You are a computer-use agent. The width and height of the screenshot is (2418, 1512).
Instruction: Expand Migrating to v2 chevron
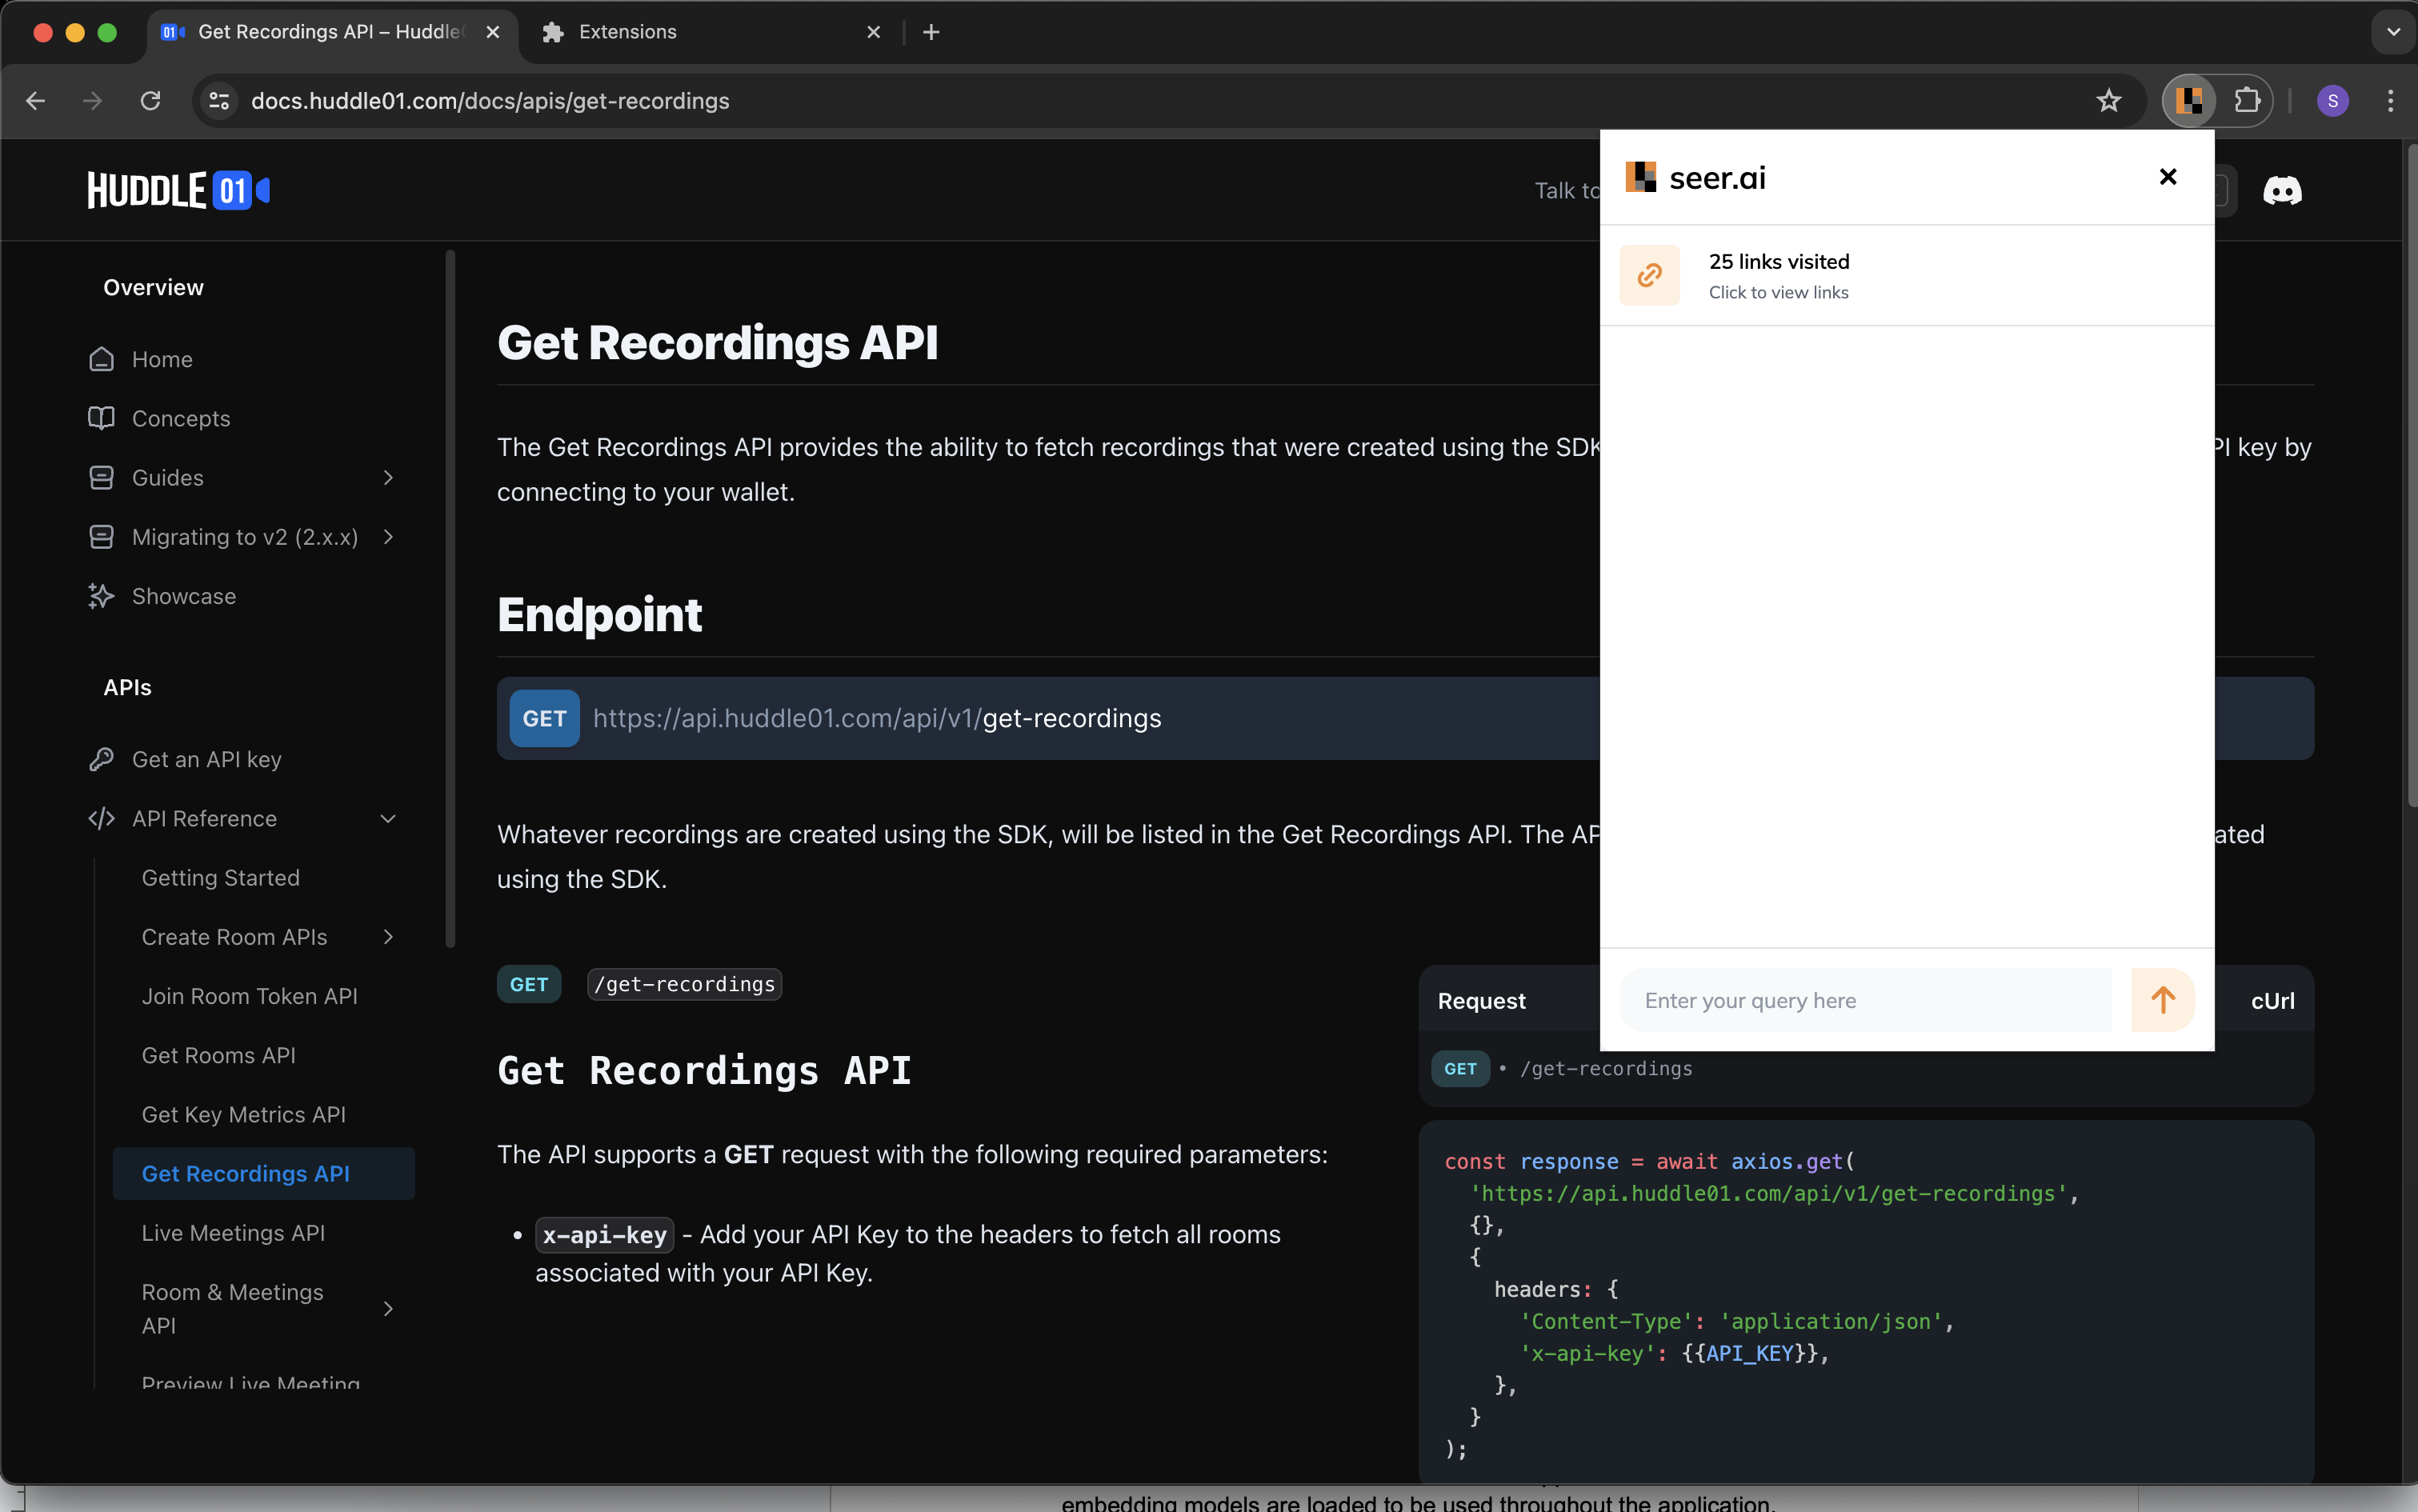388,537
